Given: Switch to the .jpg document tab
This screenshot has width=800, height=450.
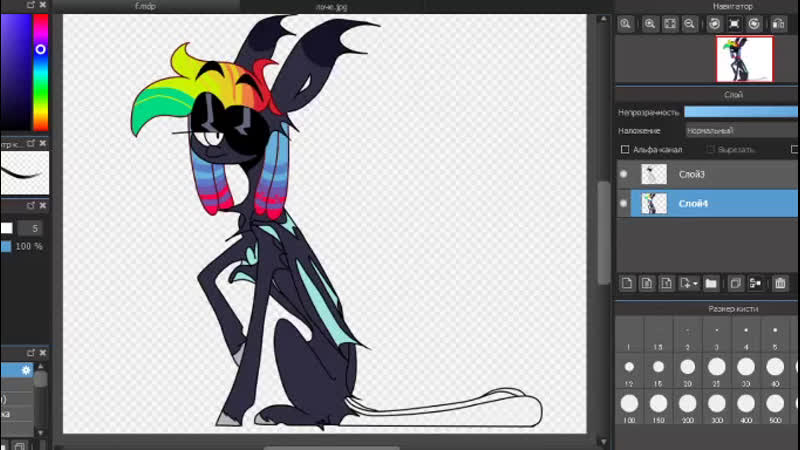Looking at the screenshot, I should pos(331,6).
